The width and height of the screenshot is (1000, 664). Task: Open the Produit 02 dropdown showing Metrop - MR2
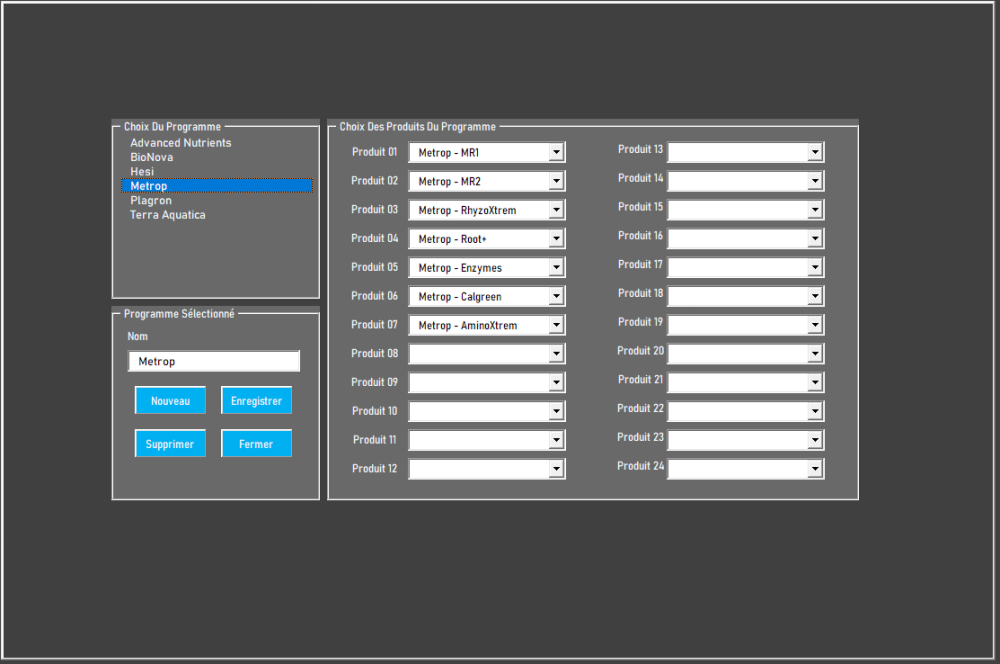[x=556, y=181]
